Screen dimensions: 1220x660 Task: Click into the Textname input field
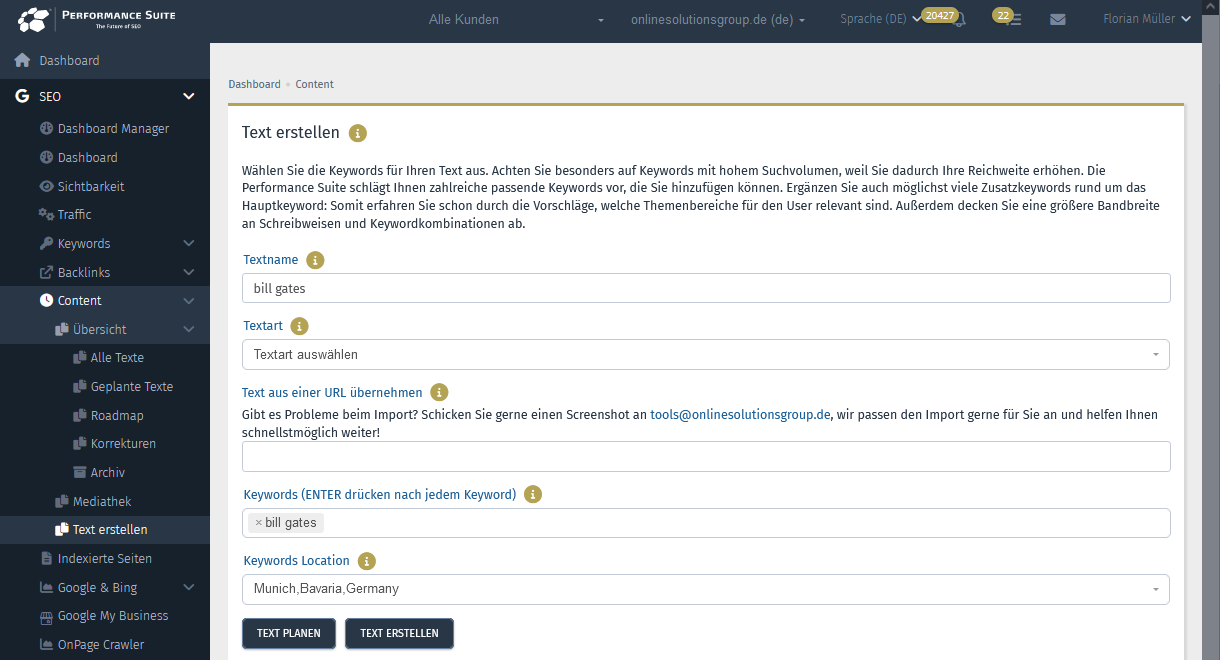click(706, 288)
